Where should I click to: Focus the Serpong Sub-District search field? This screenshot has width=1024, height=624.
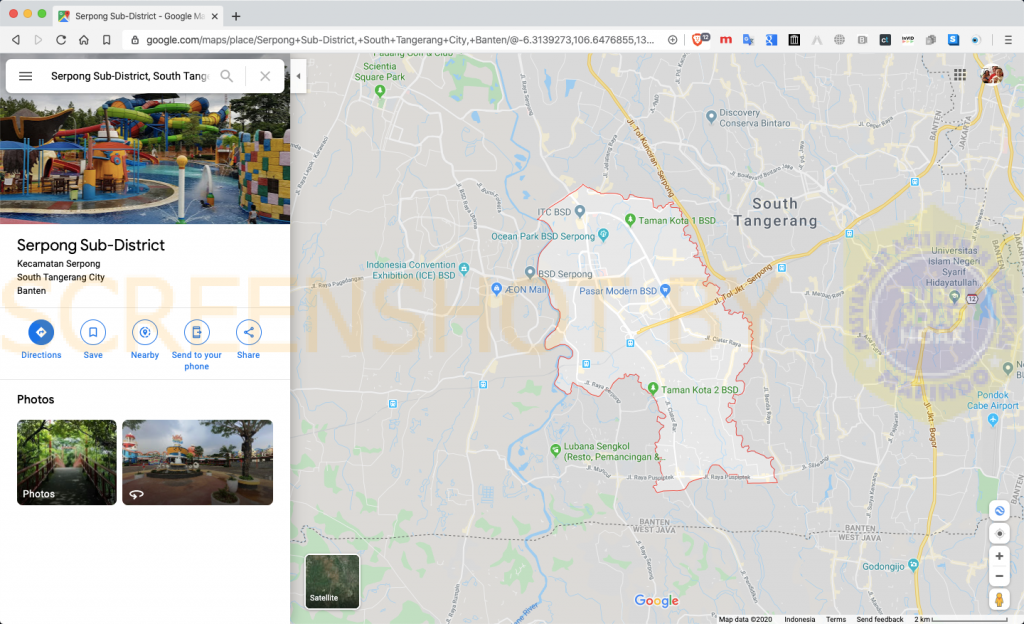(129, 76)
